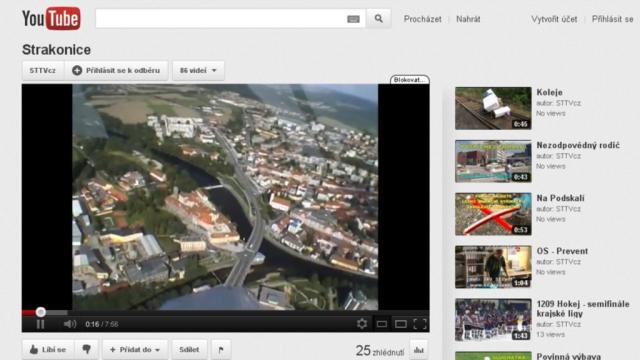Viewport: 640px width, 360px height.
Task: Switch player to small size
Action: point(382,324)
